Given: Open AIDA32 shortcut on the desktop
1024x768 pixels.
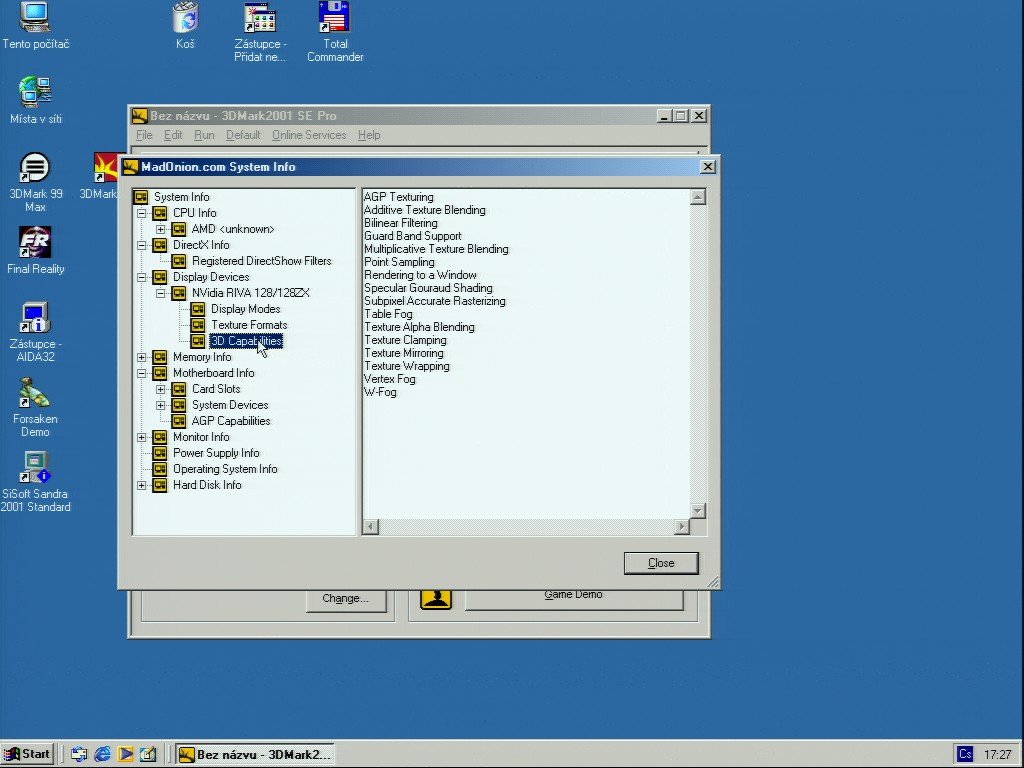Looking at the screenshot, I should click(35, 318).
